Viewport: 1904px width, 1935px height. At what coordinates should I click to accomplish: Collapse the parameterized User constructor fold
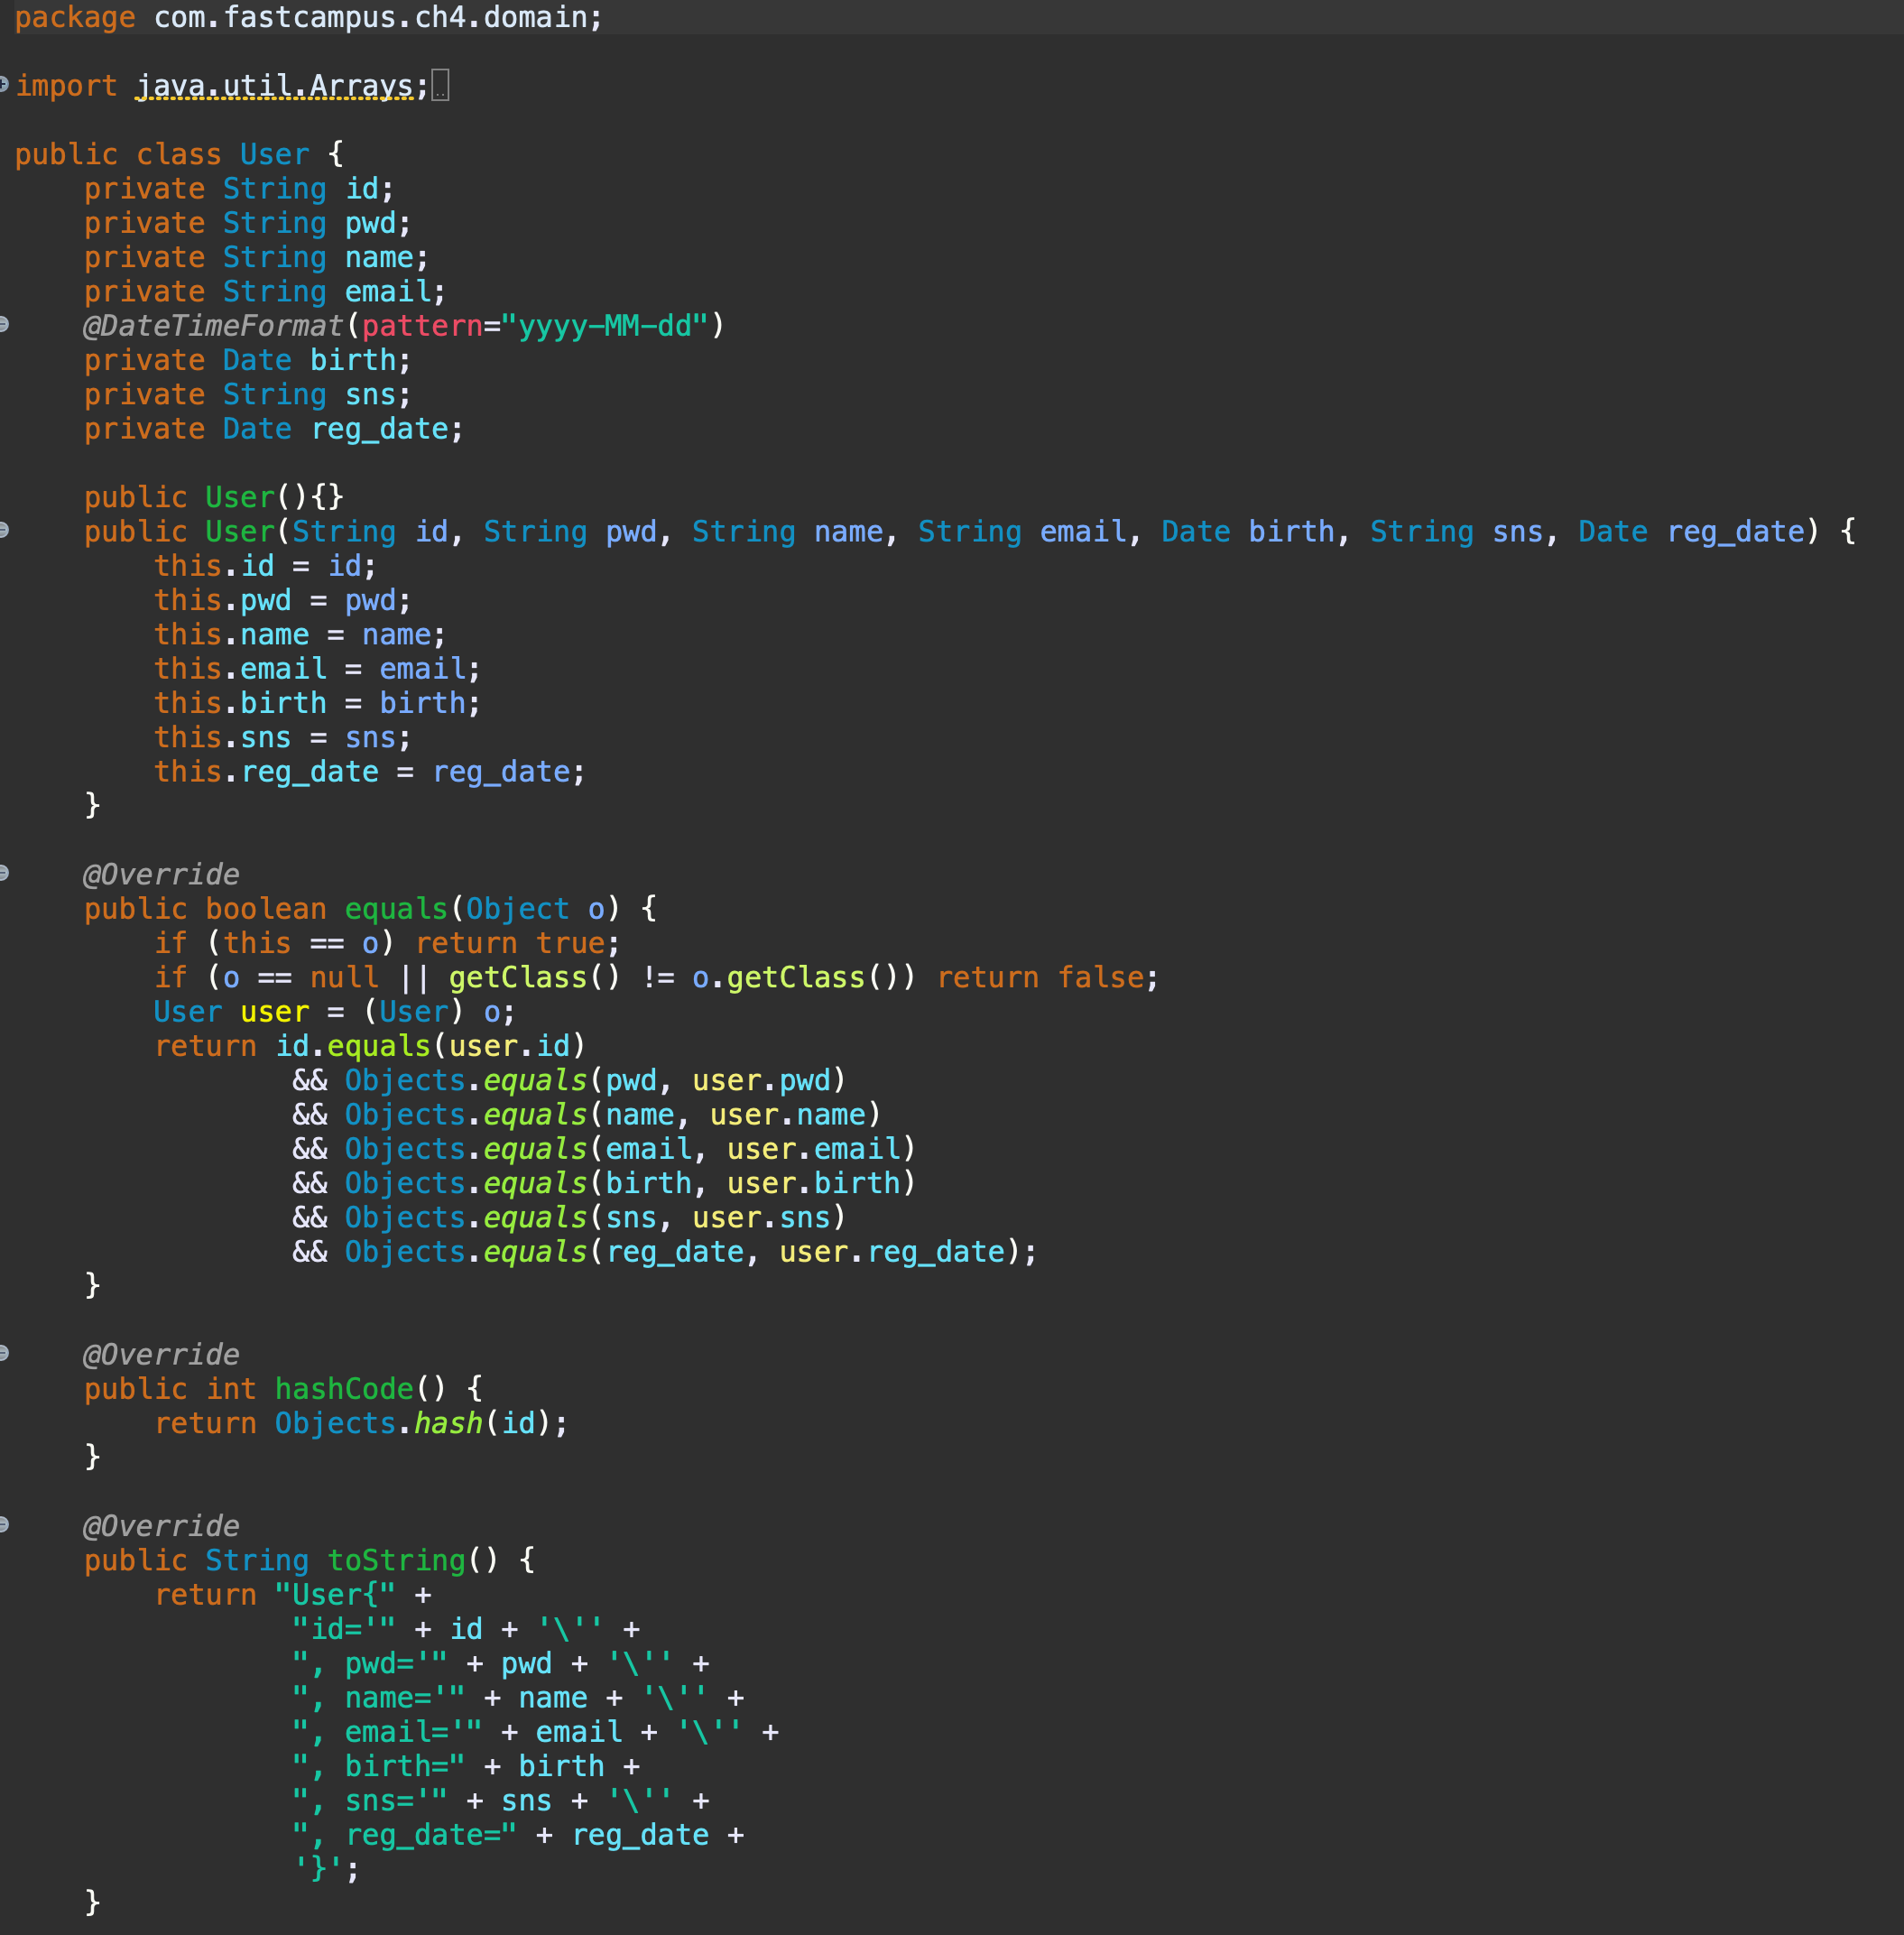tap(4, 530)
